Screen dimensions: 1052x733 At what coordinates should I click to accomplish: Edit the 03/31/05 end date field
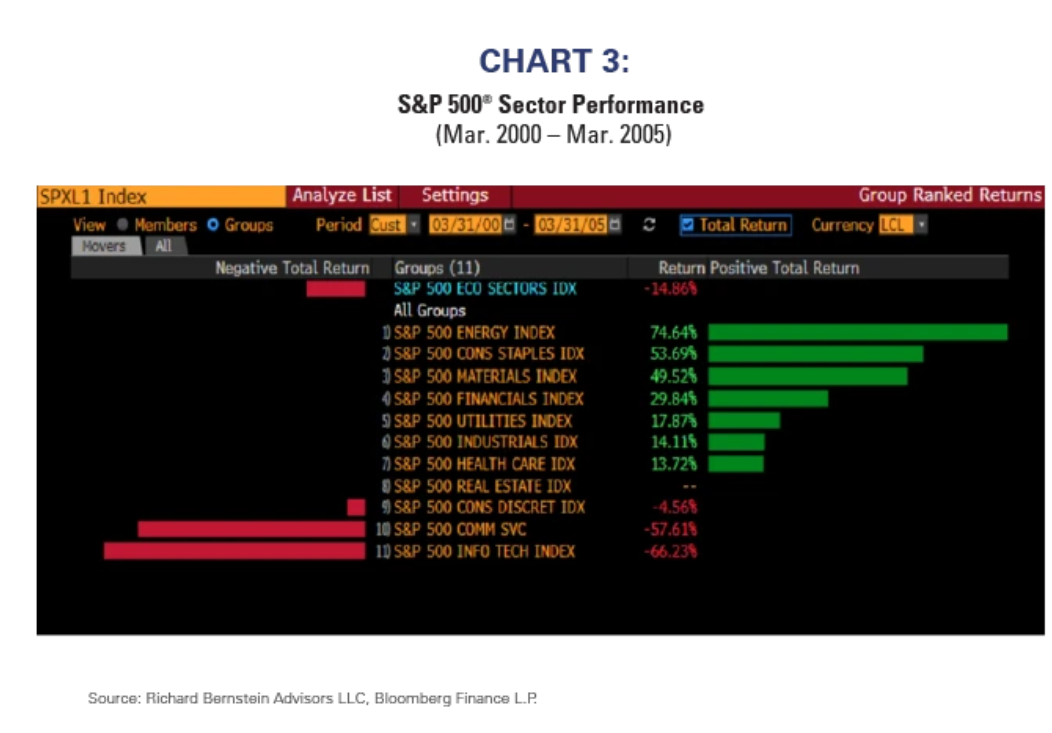click(571, 225)
